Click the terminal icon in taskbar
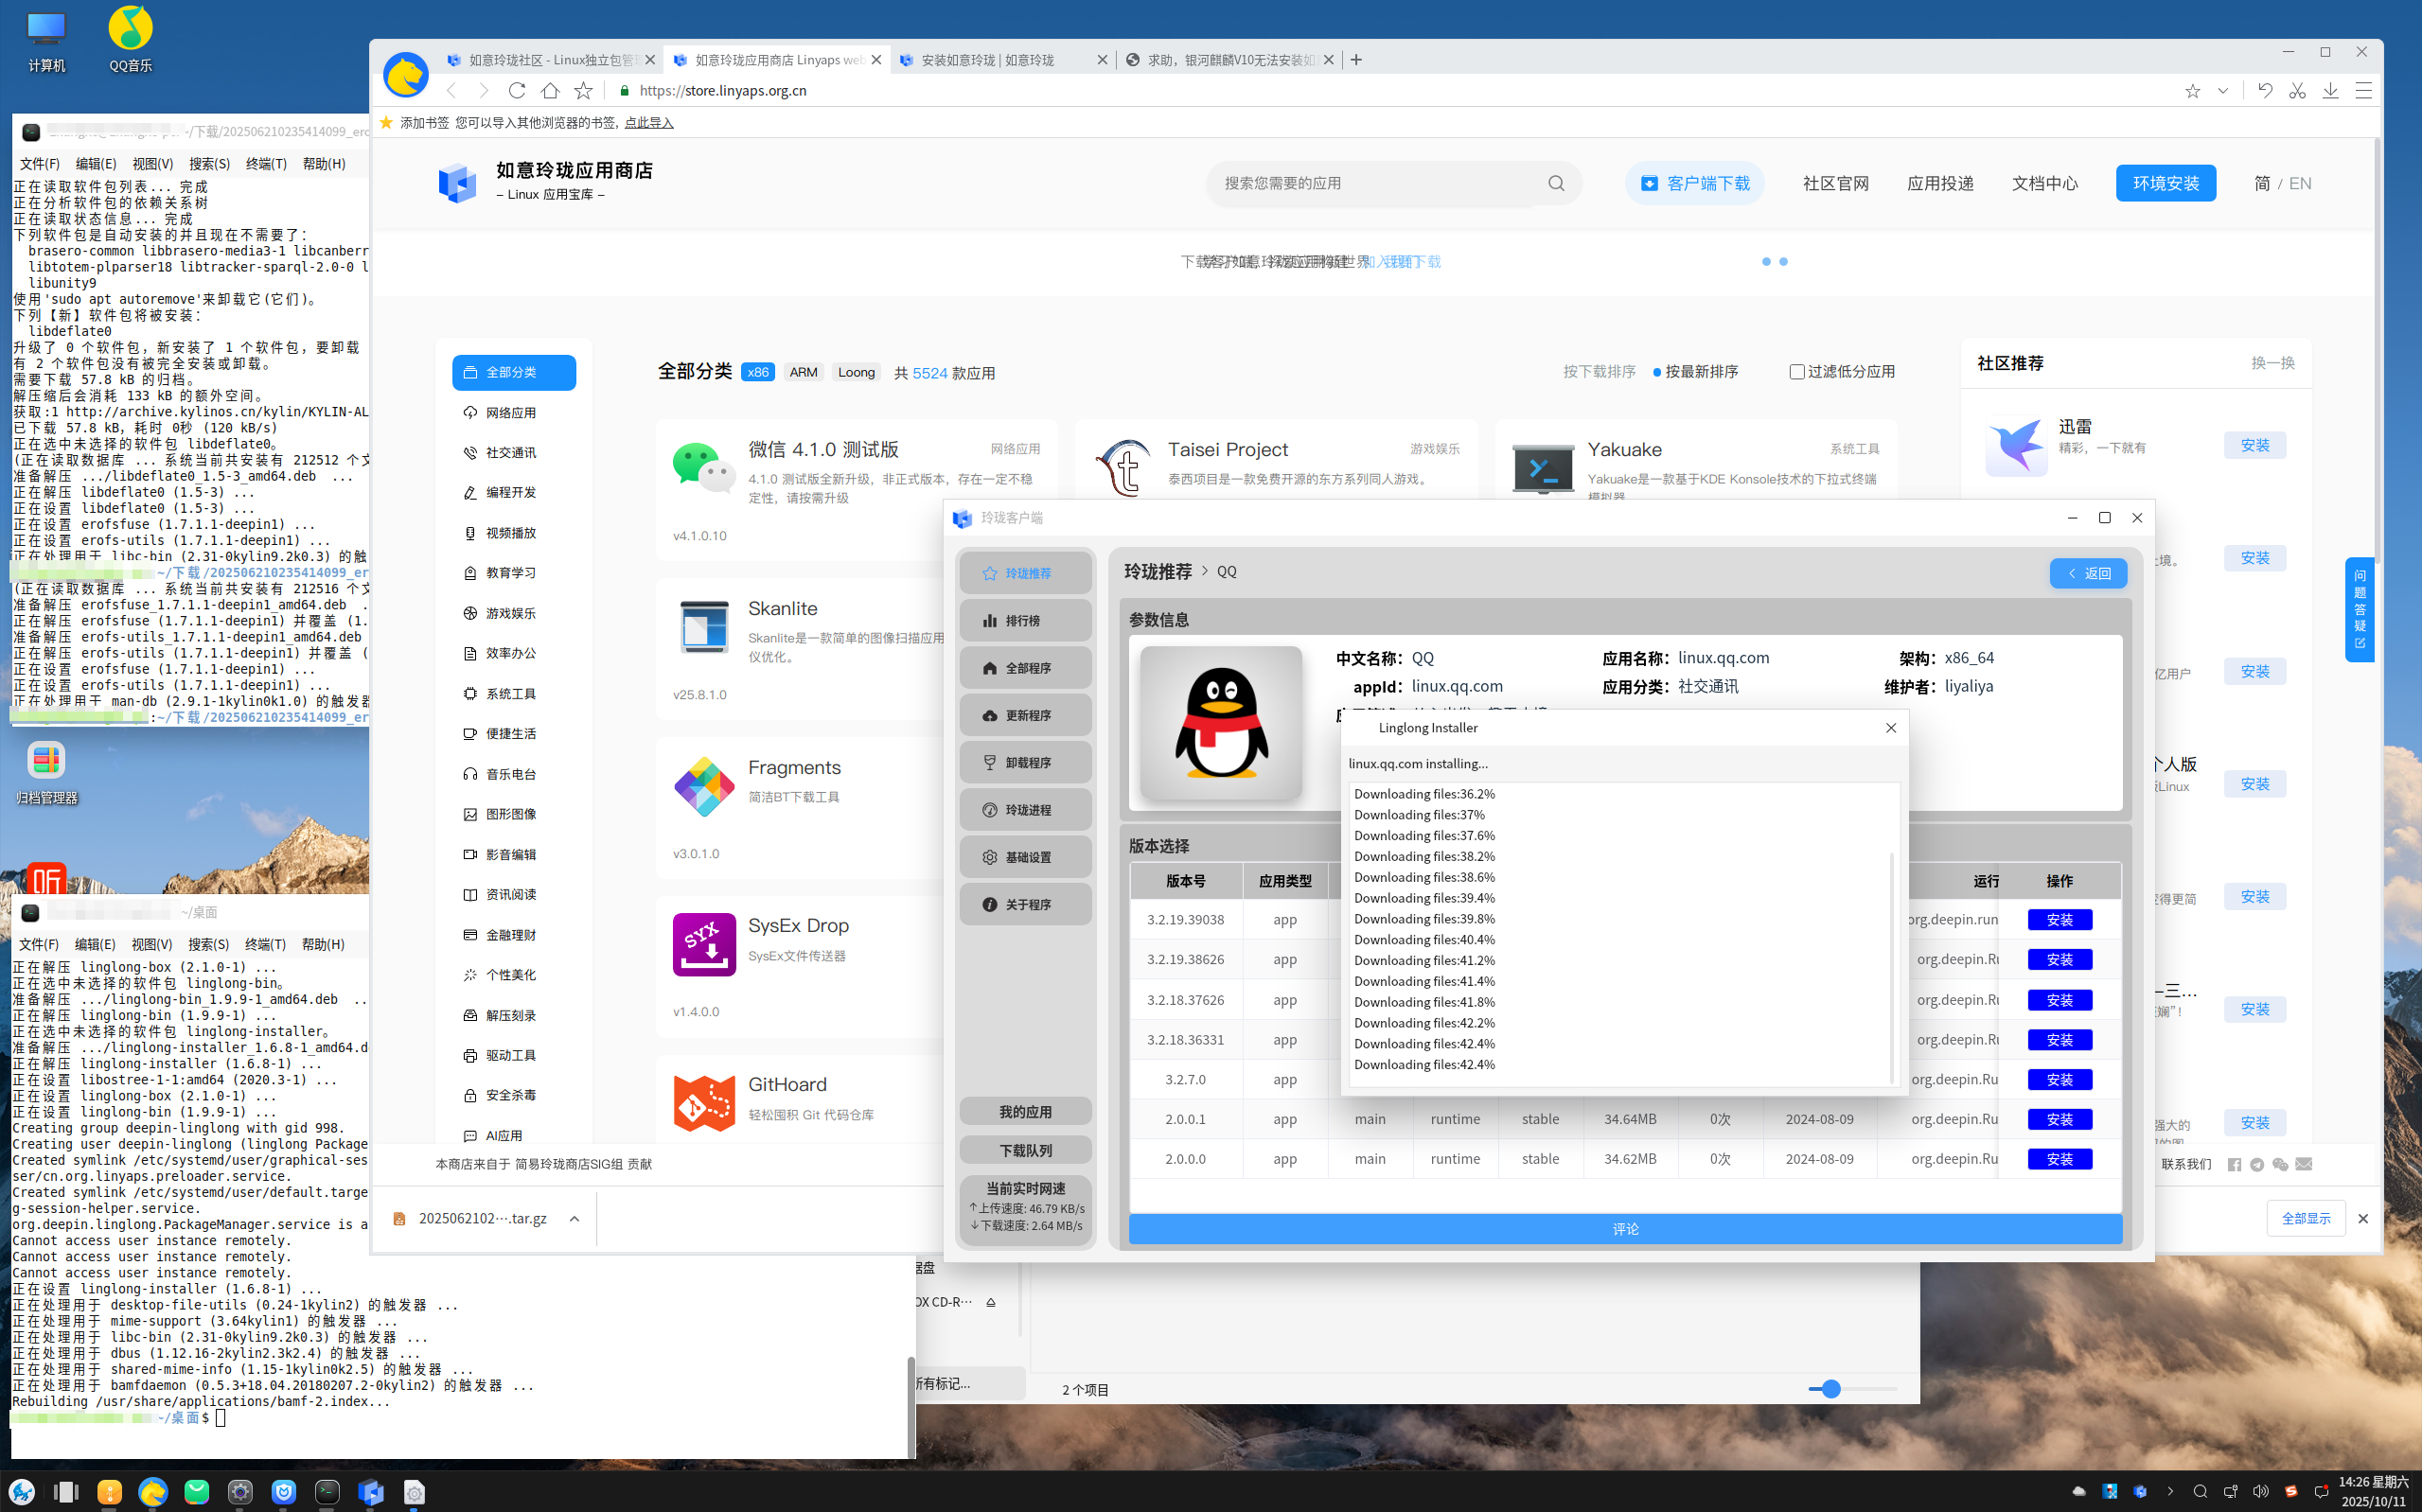Image resolution: width=2422 pixels, height=1512 pixels. point(327,1492)
